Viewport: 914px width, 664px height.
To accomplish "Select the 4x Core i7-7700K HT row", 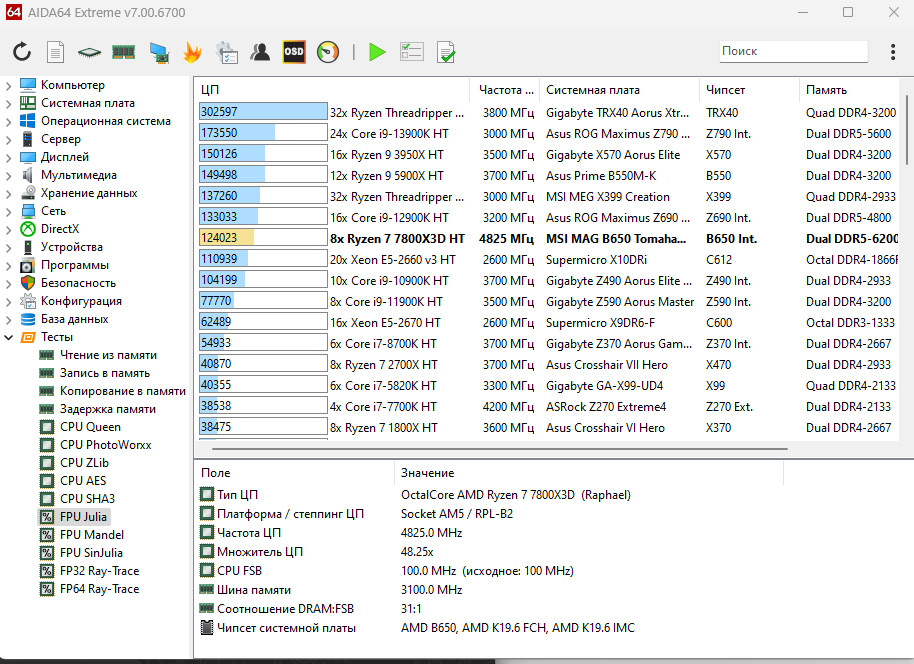I will (x=383, y=406).
